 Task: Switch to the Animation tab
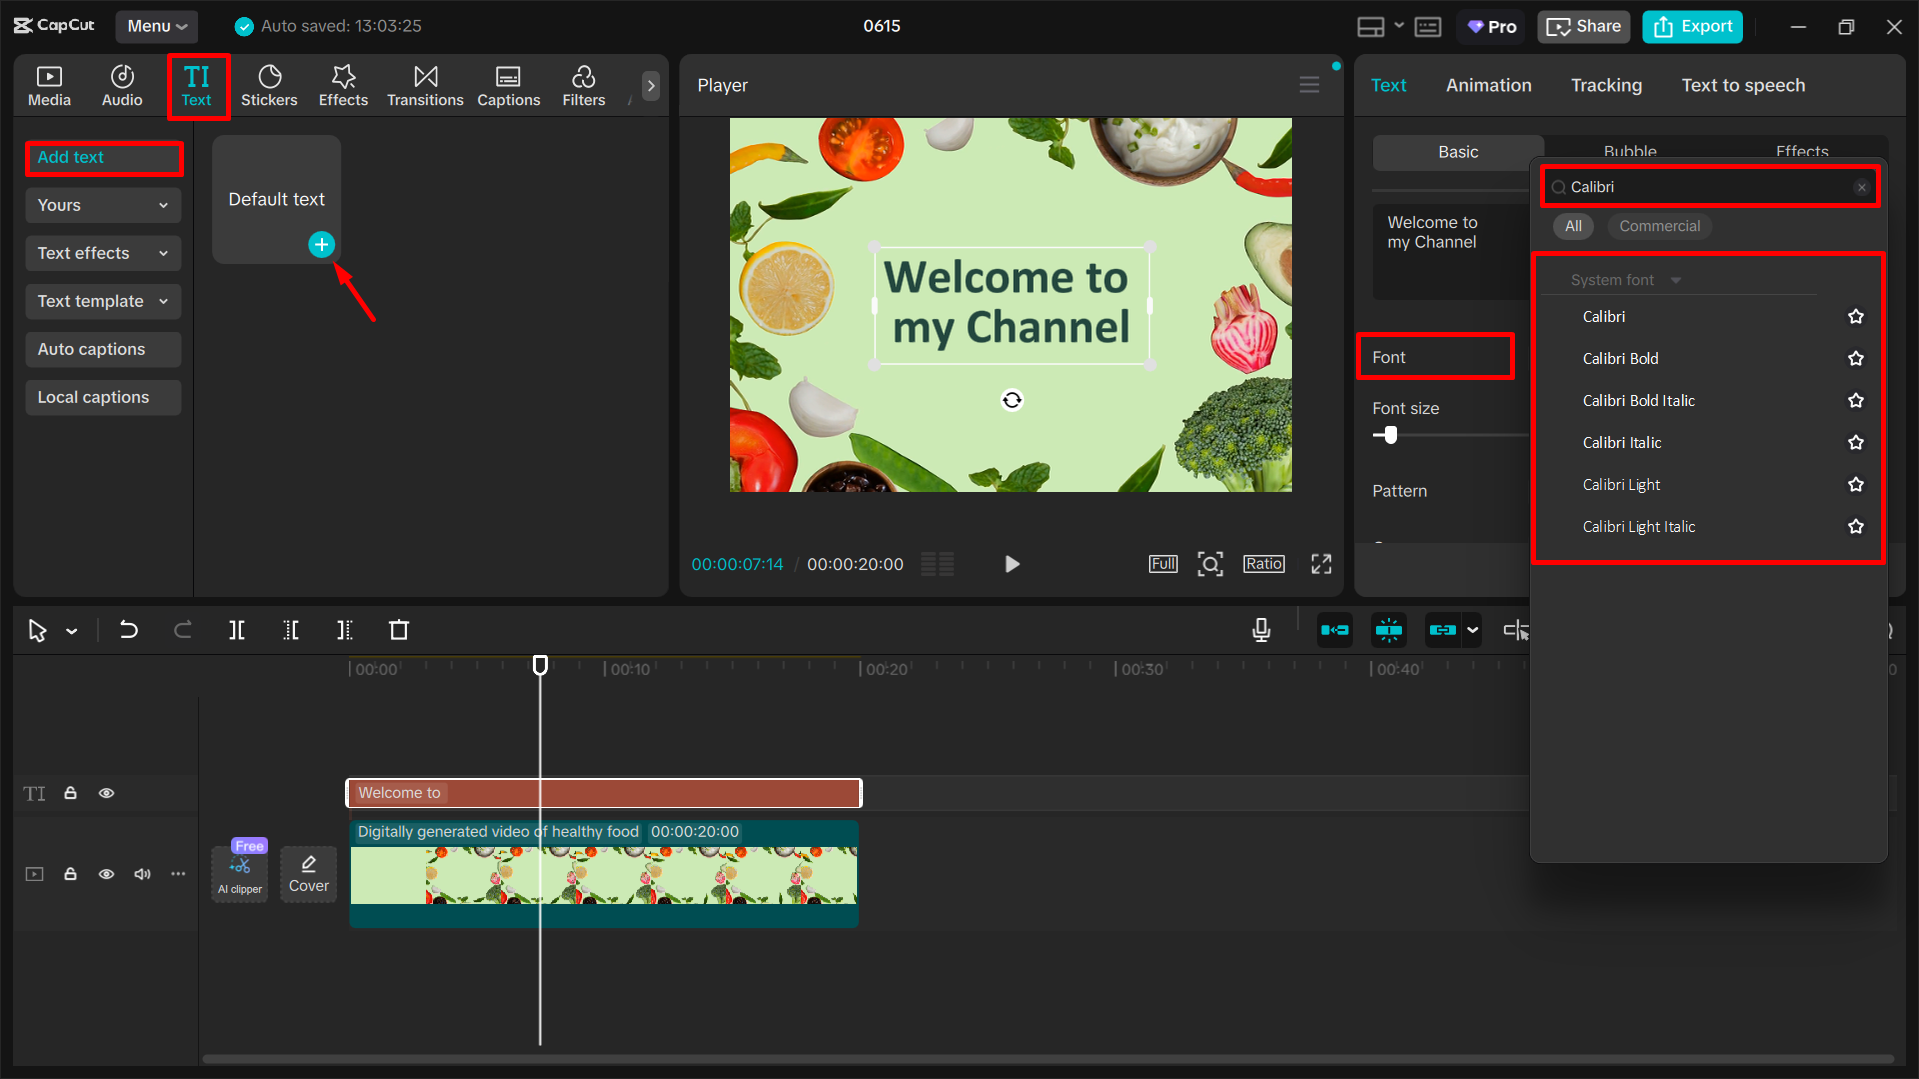[x=1488, y=85]
